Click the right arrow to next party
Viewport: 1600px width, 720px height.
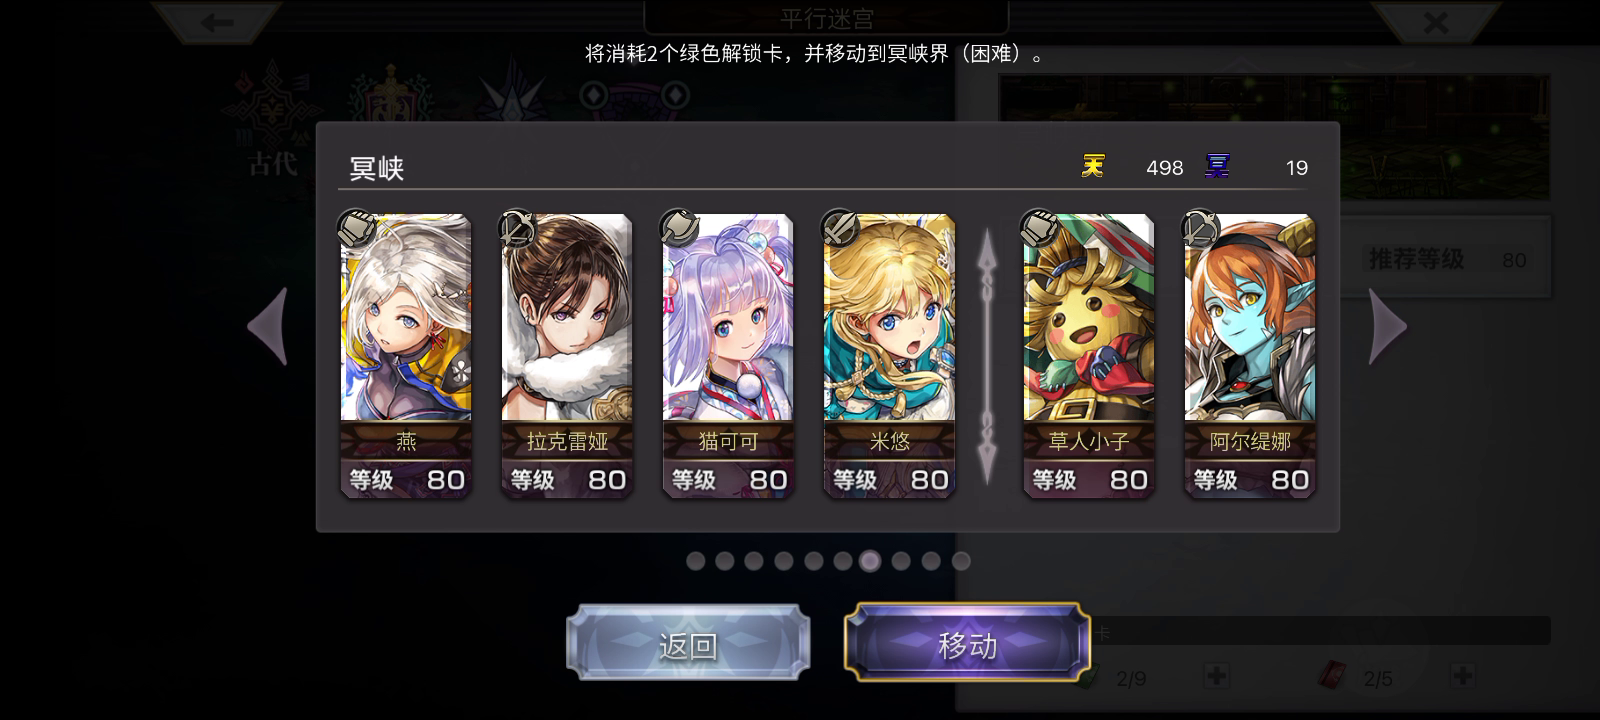coord(1387,327)
